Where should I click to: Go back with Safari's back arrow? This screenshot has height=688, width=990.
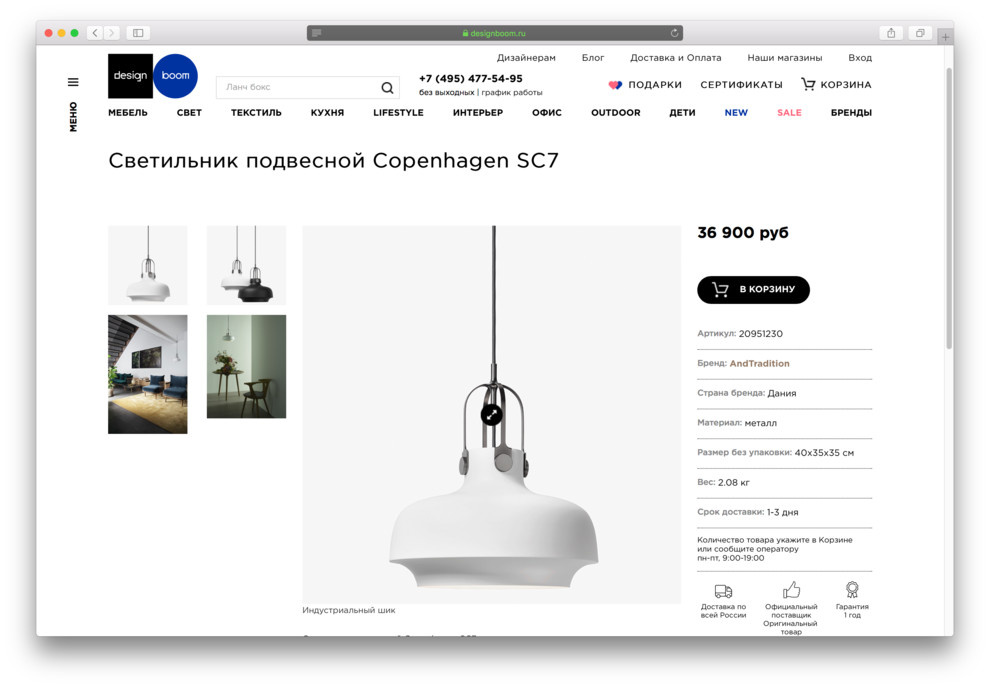[95, 33]
